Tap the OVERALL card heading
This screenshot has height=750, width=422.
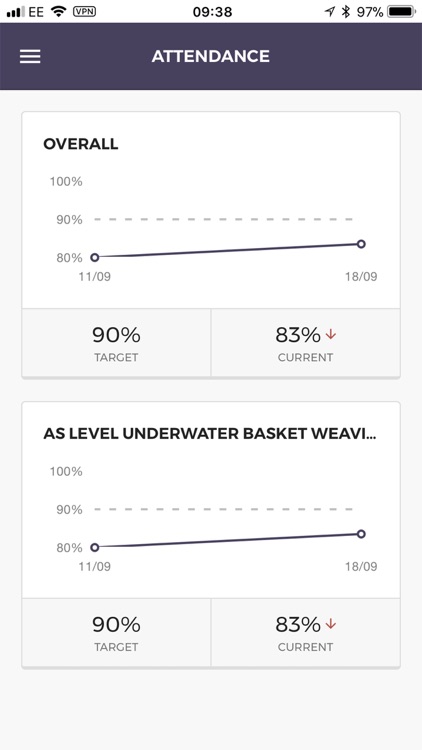pyautogui.click(x=80, y=144)
